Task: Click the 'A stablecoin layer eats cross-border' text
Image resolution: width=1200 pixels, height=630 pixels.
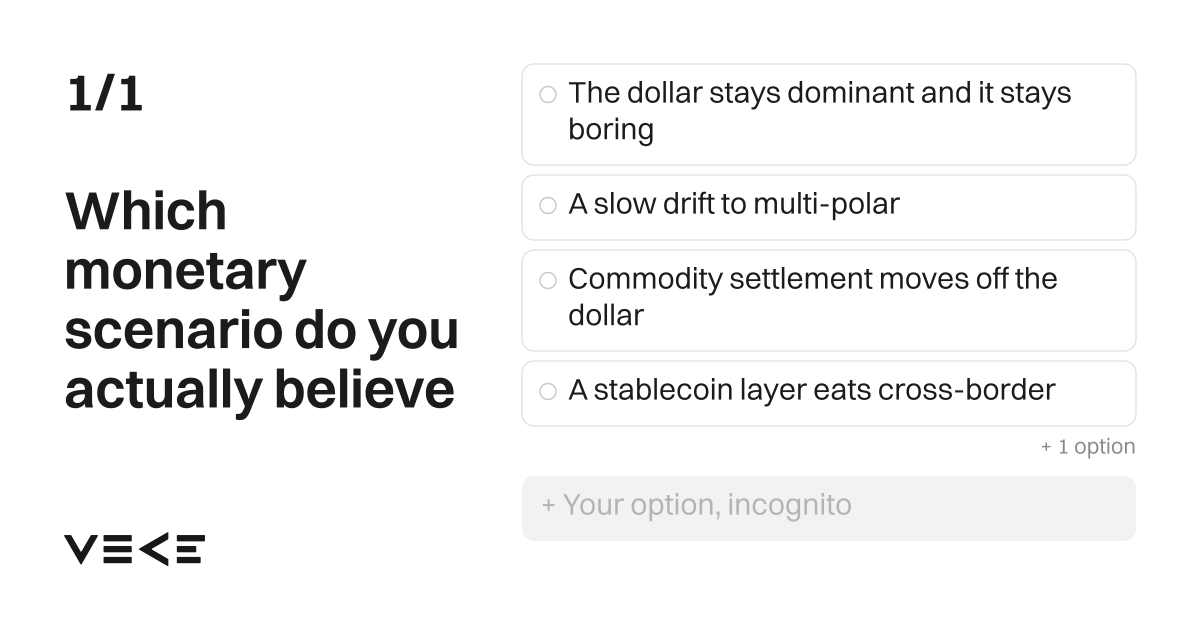Action: coord(812,390)
